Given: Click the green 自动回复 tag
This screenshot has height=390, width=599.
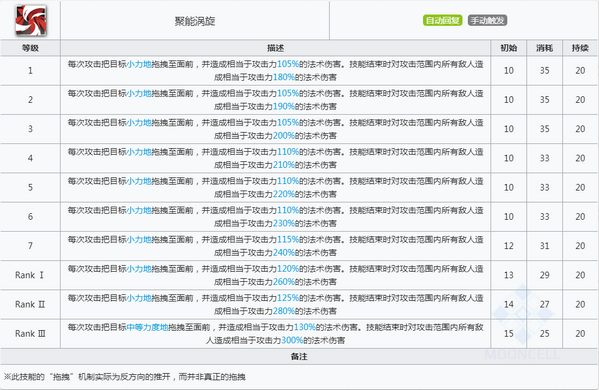Looking at the screenshot, I should click(442, 20).
